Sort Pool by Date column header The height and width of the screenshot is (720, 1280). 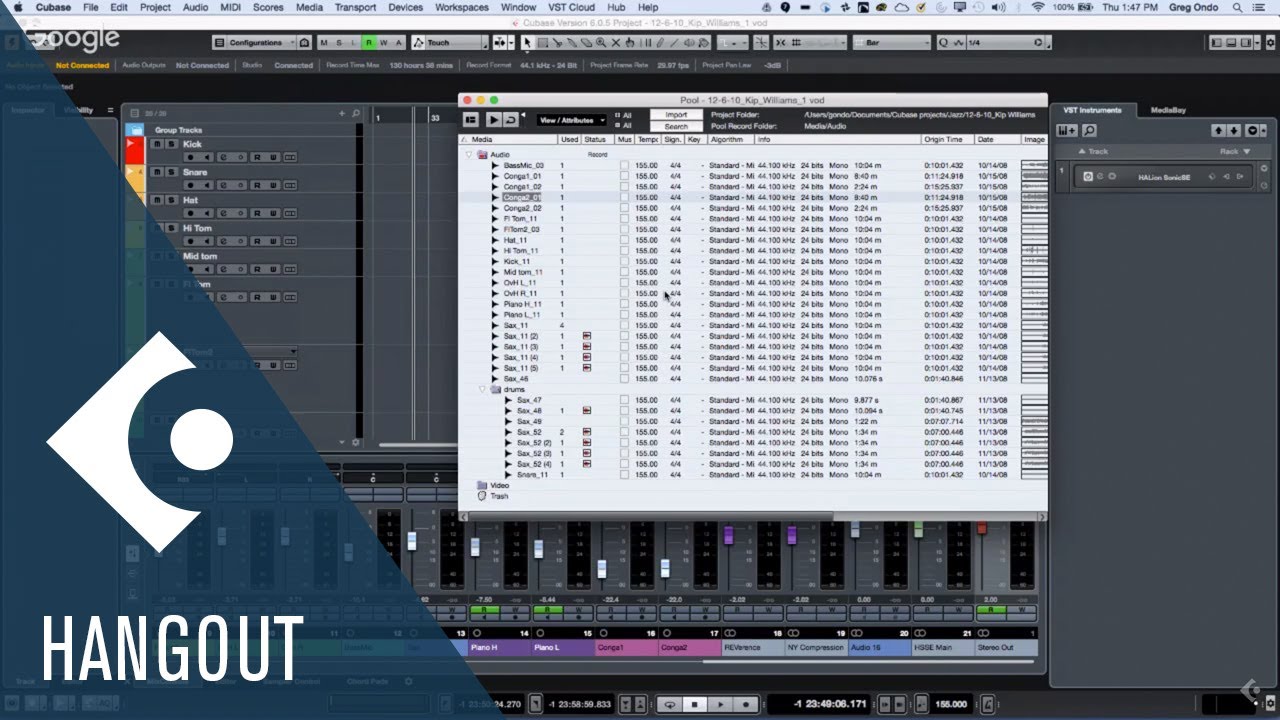997,140
